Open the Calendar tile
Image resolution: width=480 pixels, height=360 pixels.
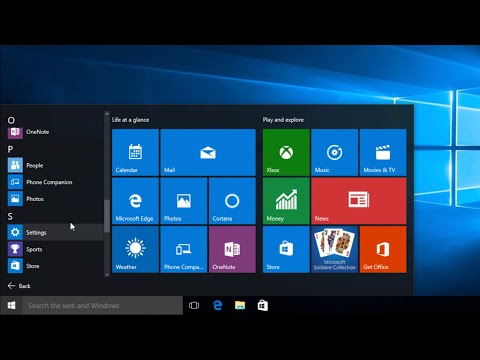click(x=135, y=152)
